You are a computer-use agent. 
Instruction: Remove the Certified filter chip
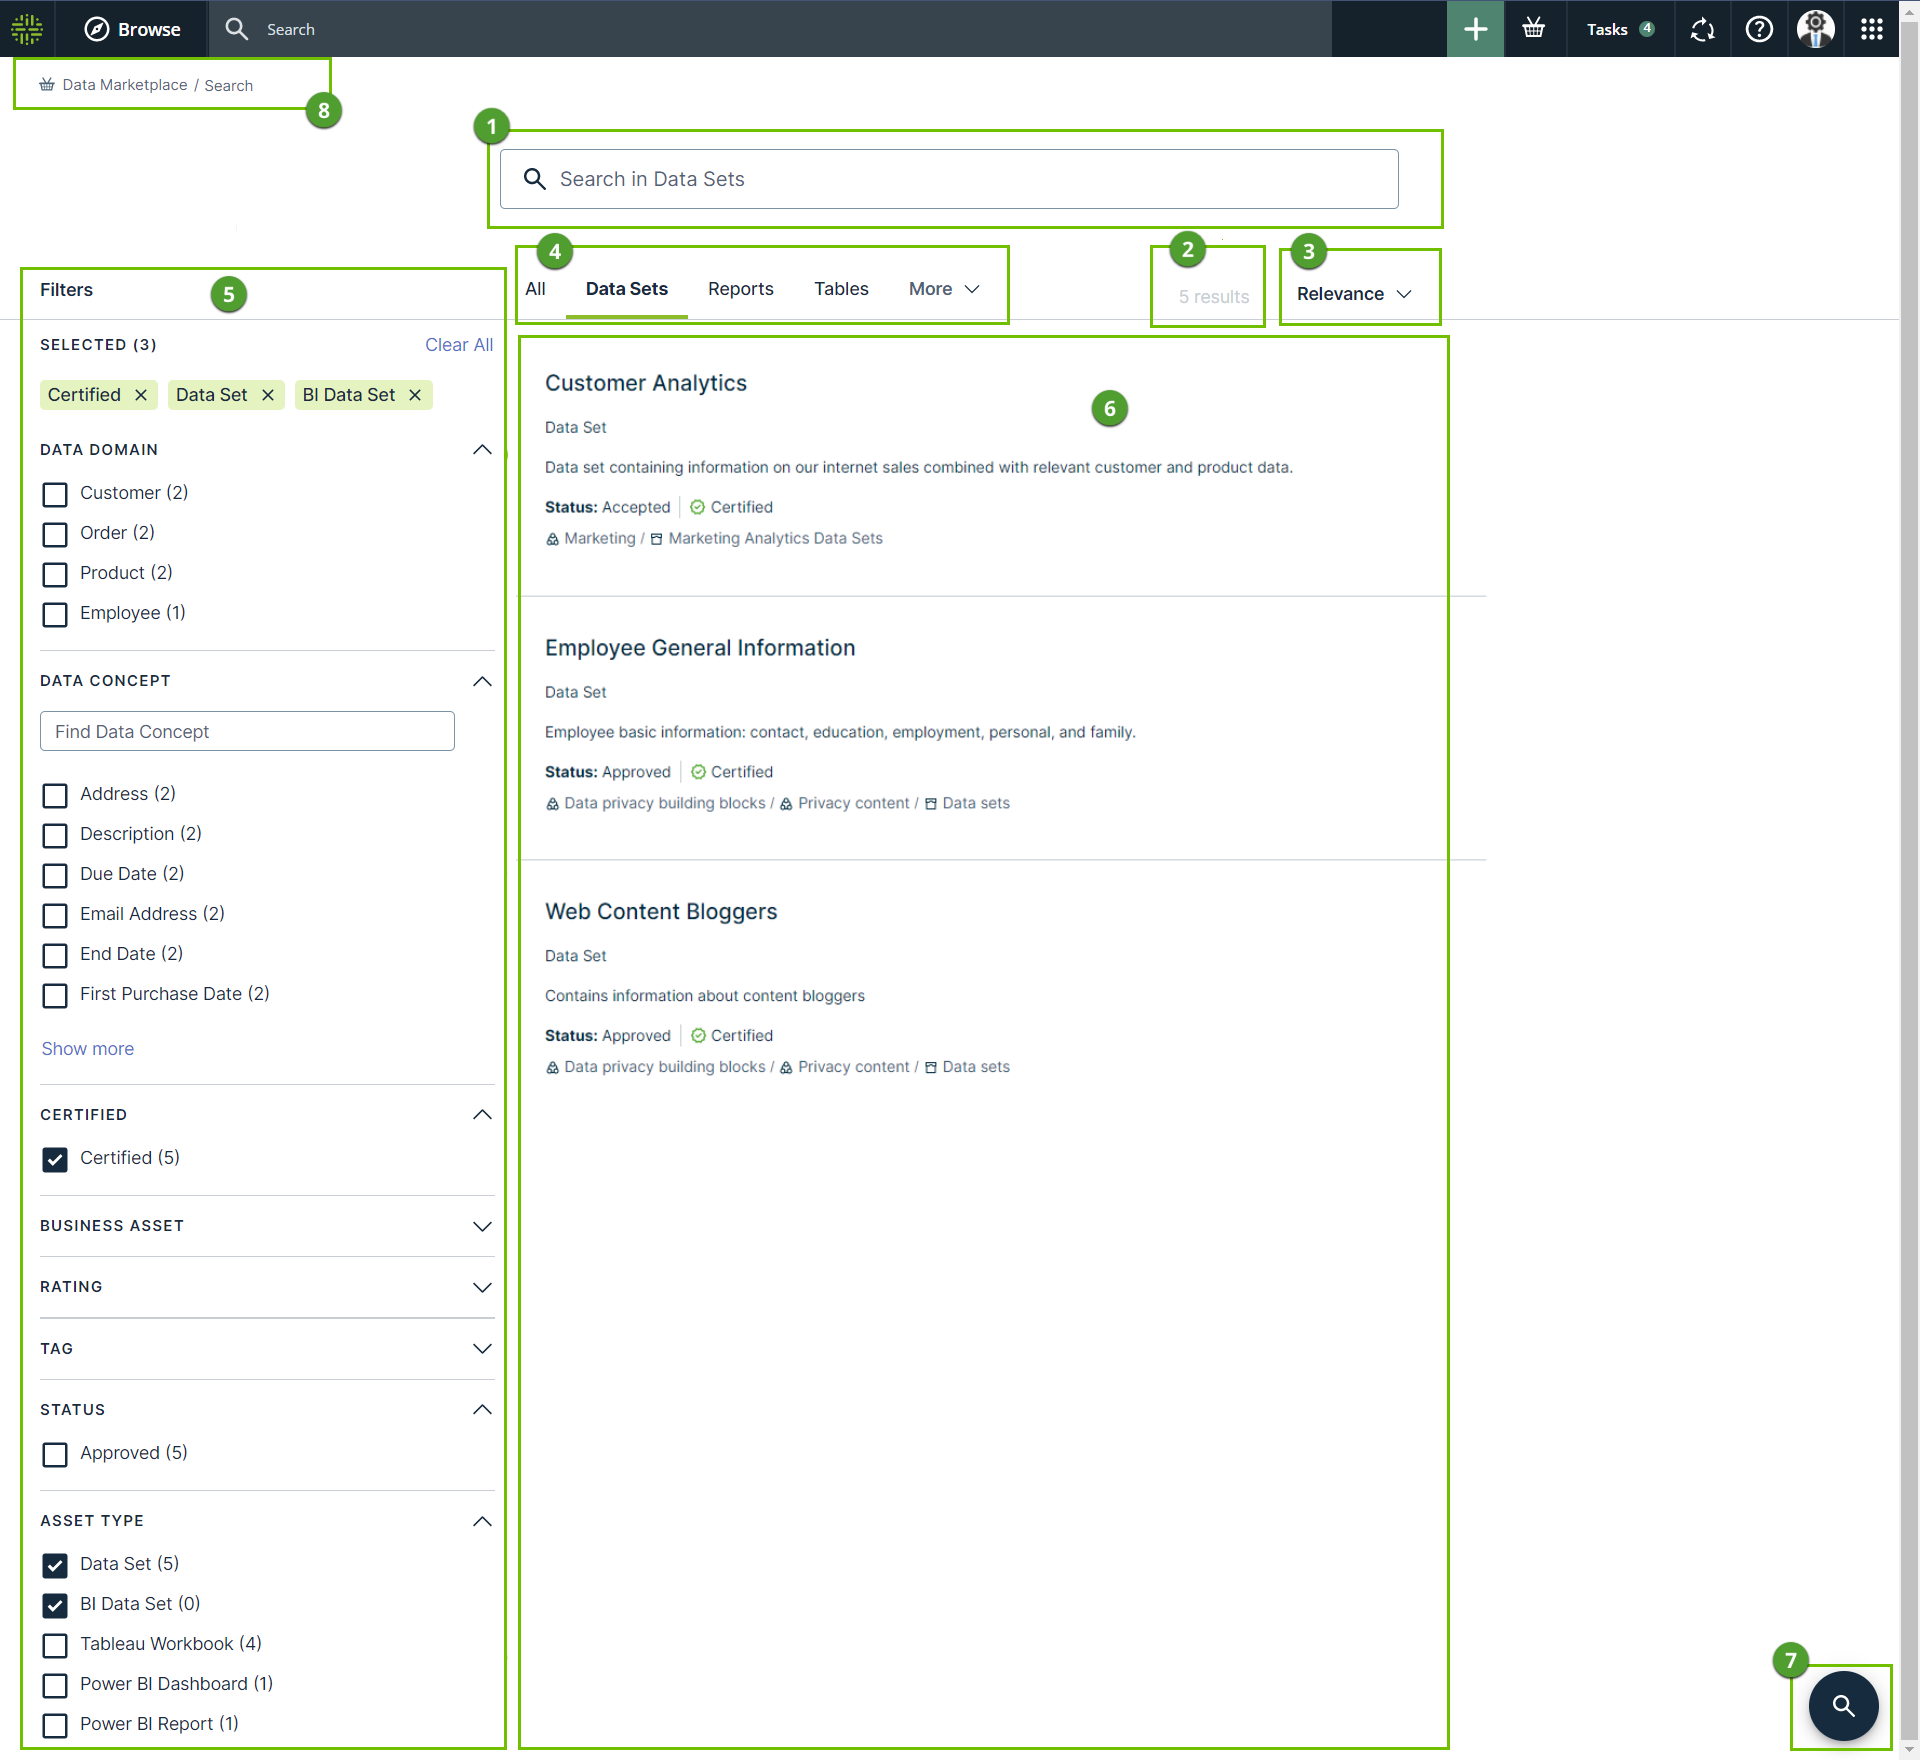141,395
